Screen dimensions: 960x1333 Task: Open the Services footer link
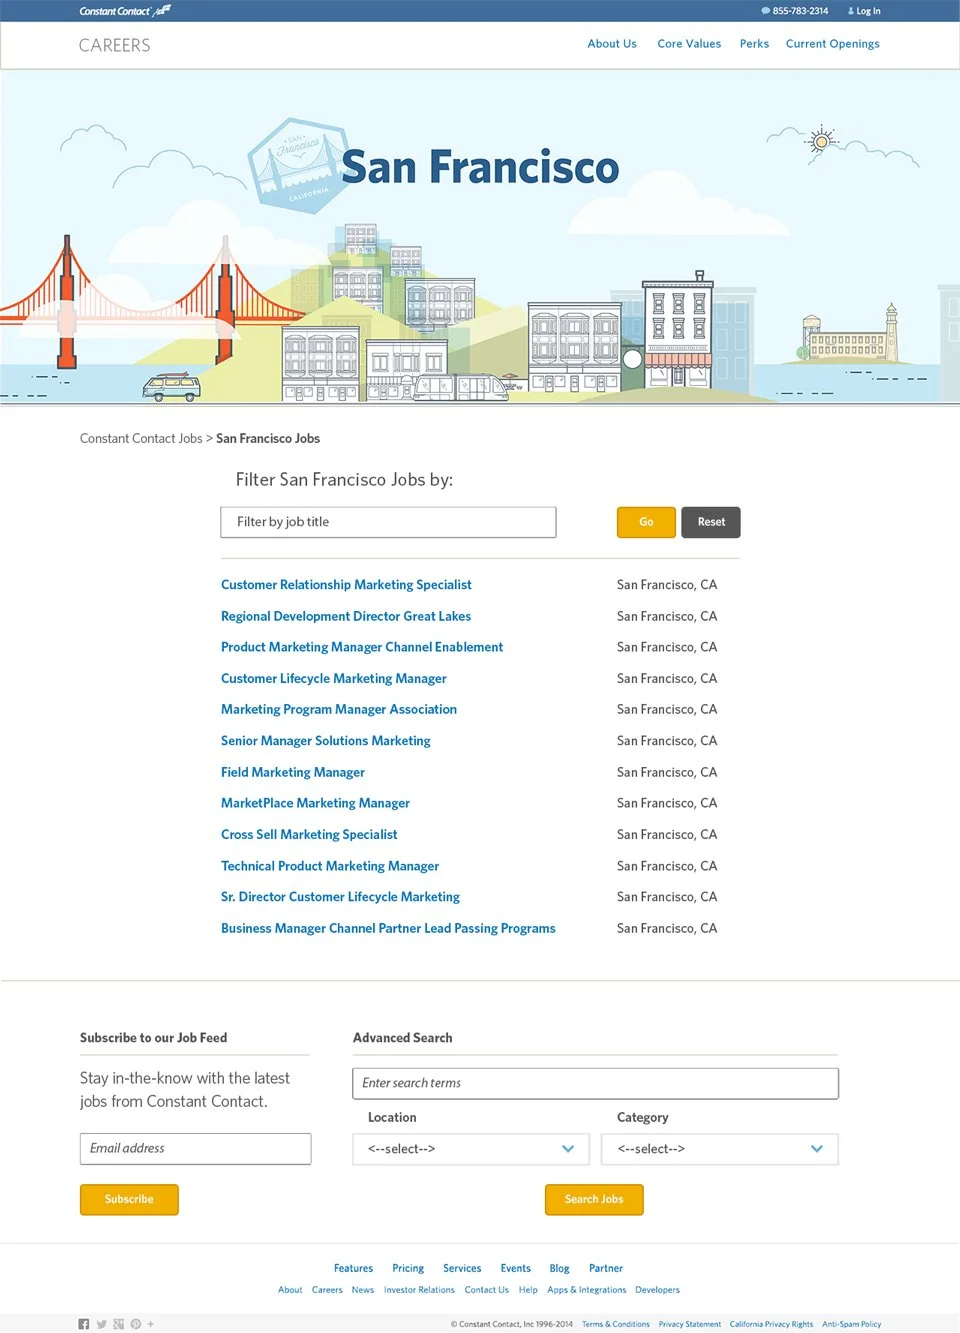(x=462, y=1268)
